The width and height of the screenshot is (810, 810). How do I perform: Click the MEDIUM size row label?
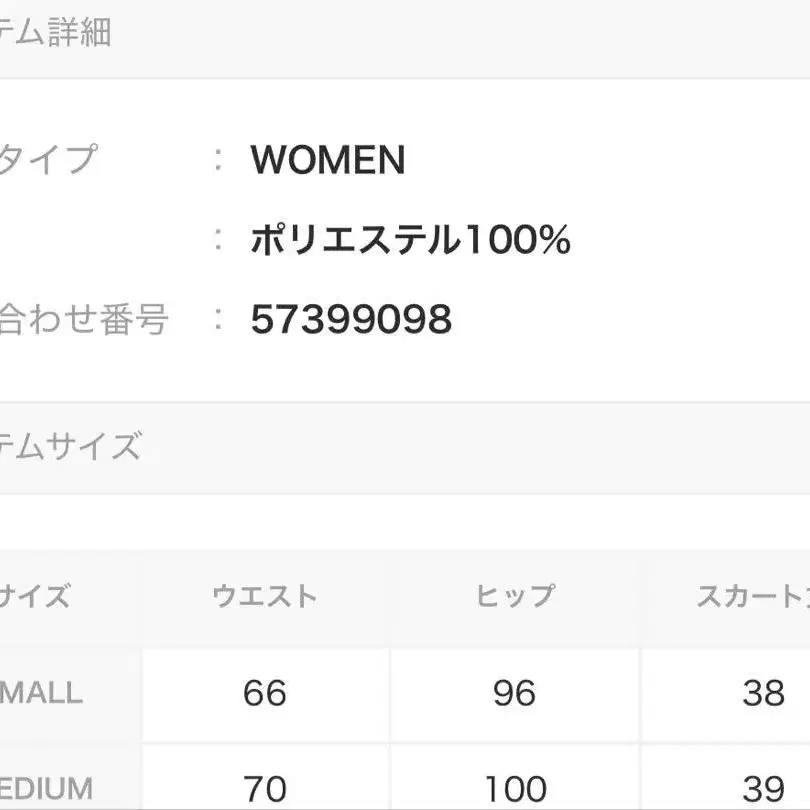coord(46,788)
